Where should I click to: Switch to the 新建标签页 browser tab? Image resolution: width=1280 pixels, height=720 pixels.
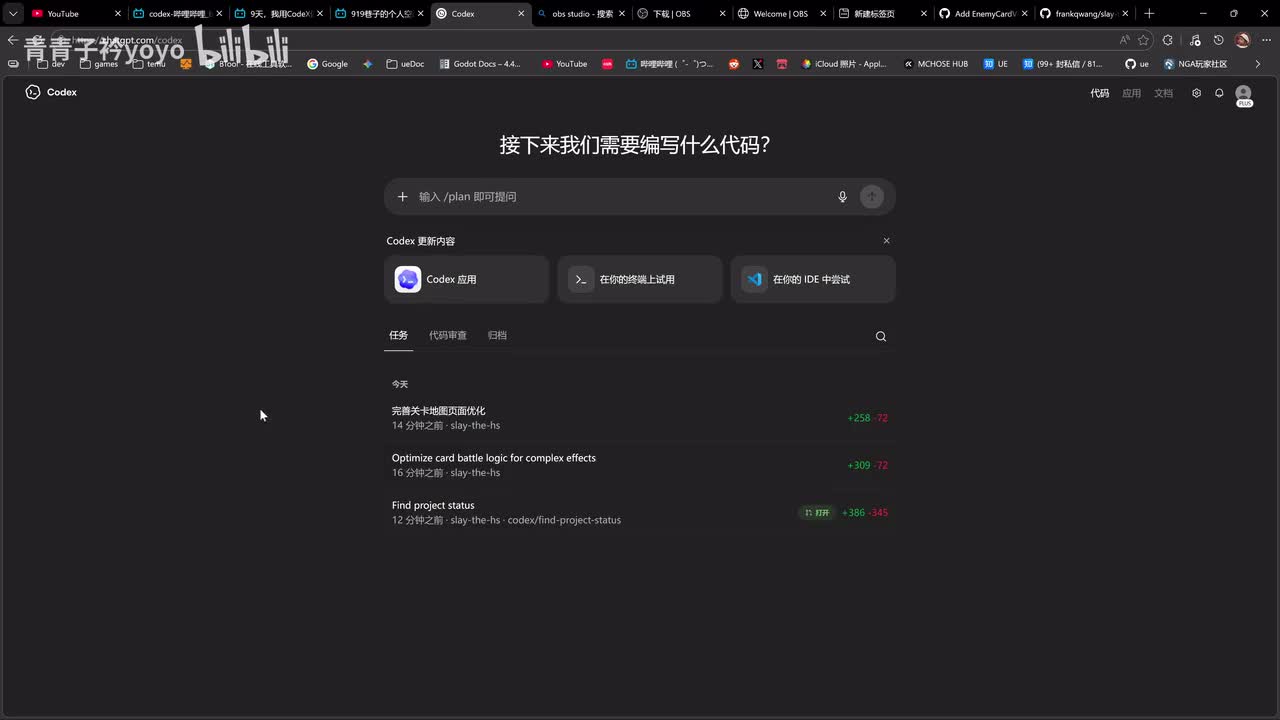pos(882,14)
